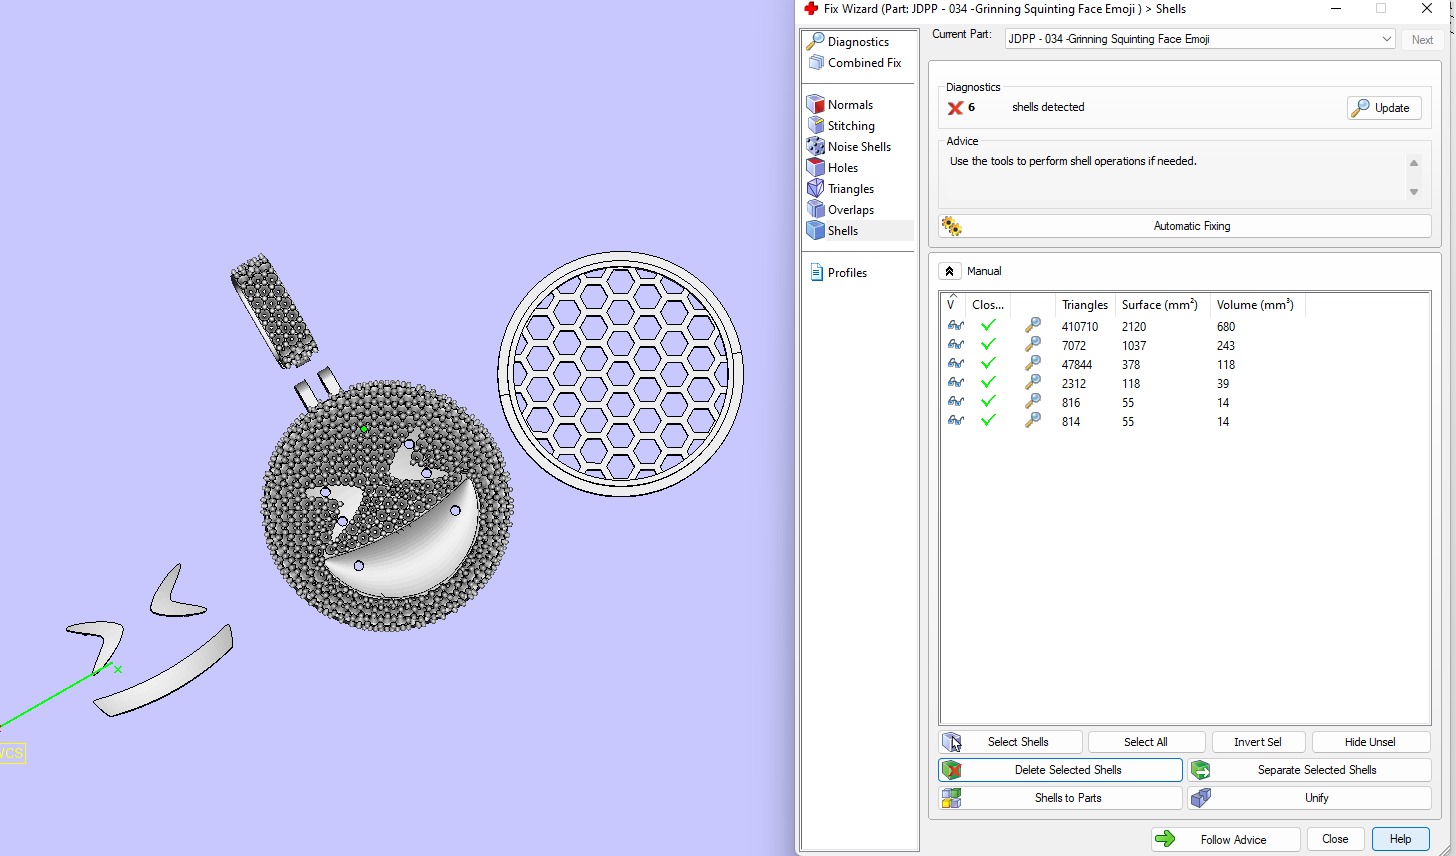Image resolution: width=1456 pixels, height=856 pixels.
Task: Switch to the Combined Fix page
Action: point(864,62)
